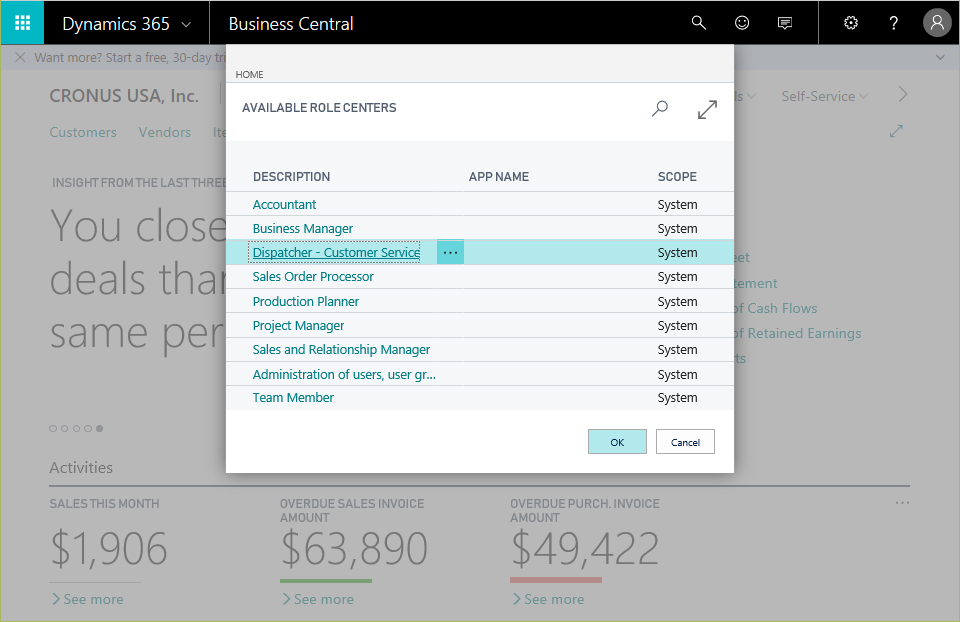
Task: Open the Home tab in dialog
Action: pos(249,75)
